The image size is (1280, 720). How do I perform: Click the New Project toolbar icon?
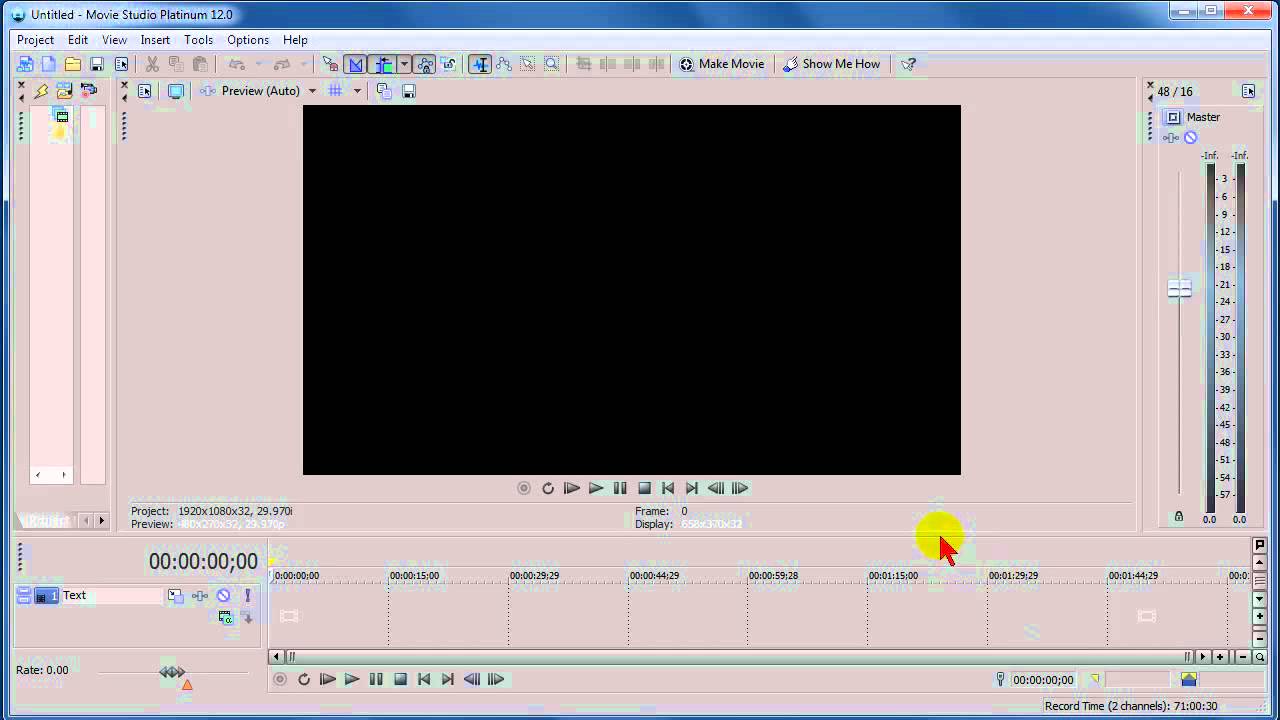tap(48, 64)
